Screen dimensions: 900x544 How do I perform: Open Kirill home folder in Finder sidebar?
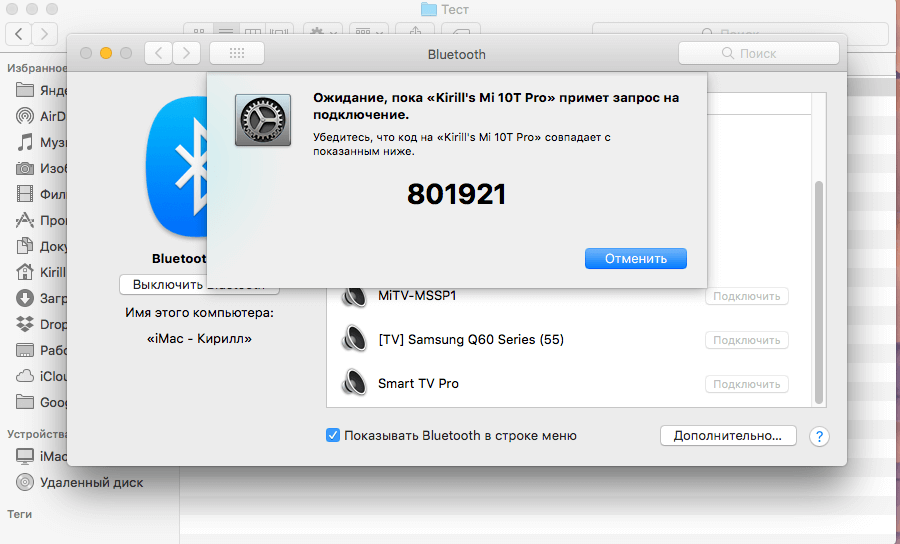[x=40, y=272]
